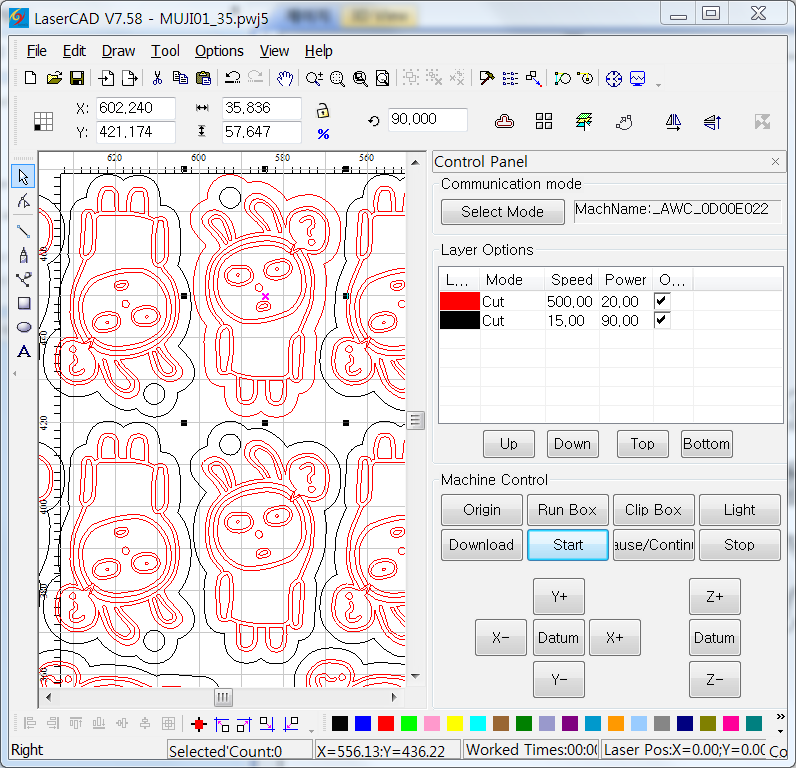Pick the yellow color swatch
Viewport: 796px width, 768px height.
pos(455,723)
